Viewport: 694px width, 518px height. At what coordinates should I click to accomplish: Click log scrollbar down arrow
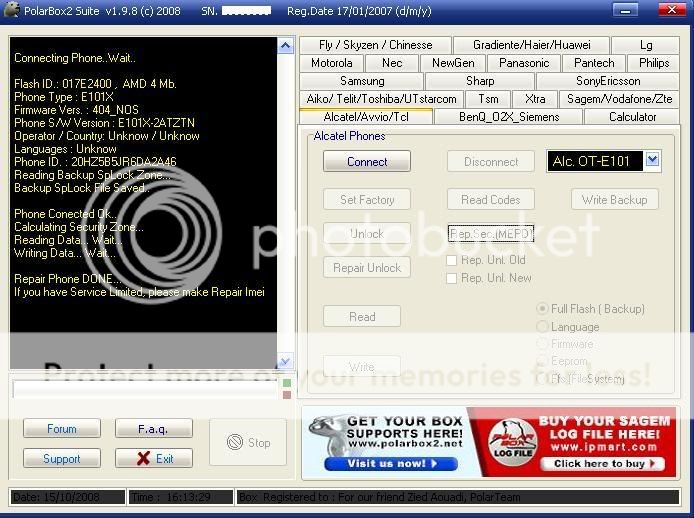point(286,361)
